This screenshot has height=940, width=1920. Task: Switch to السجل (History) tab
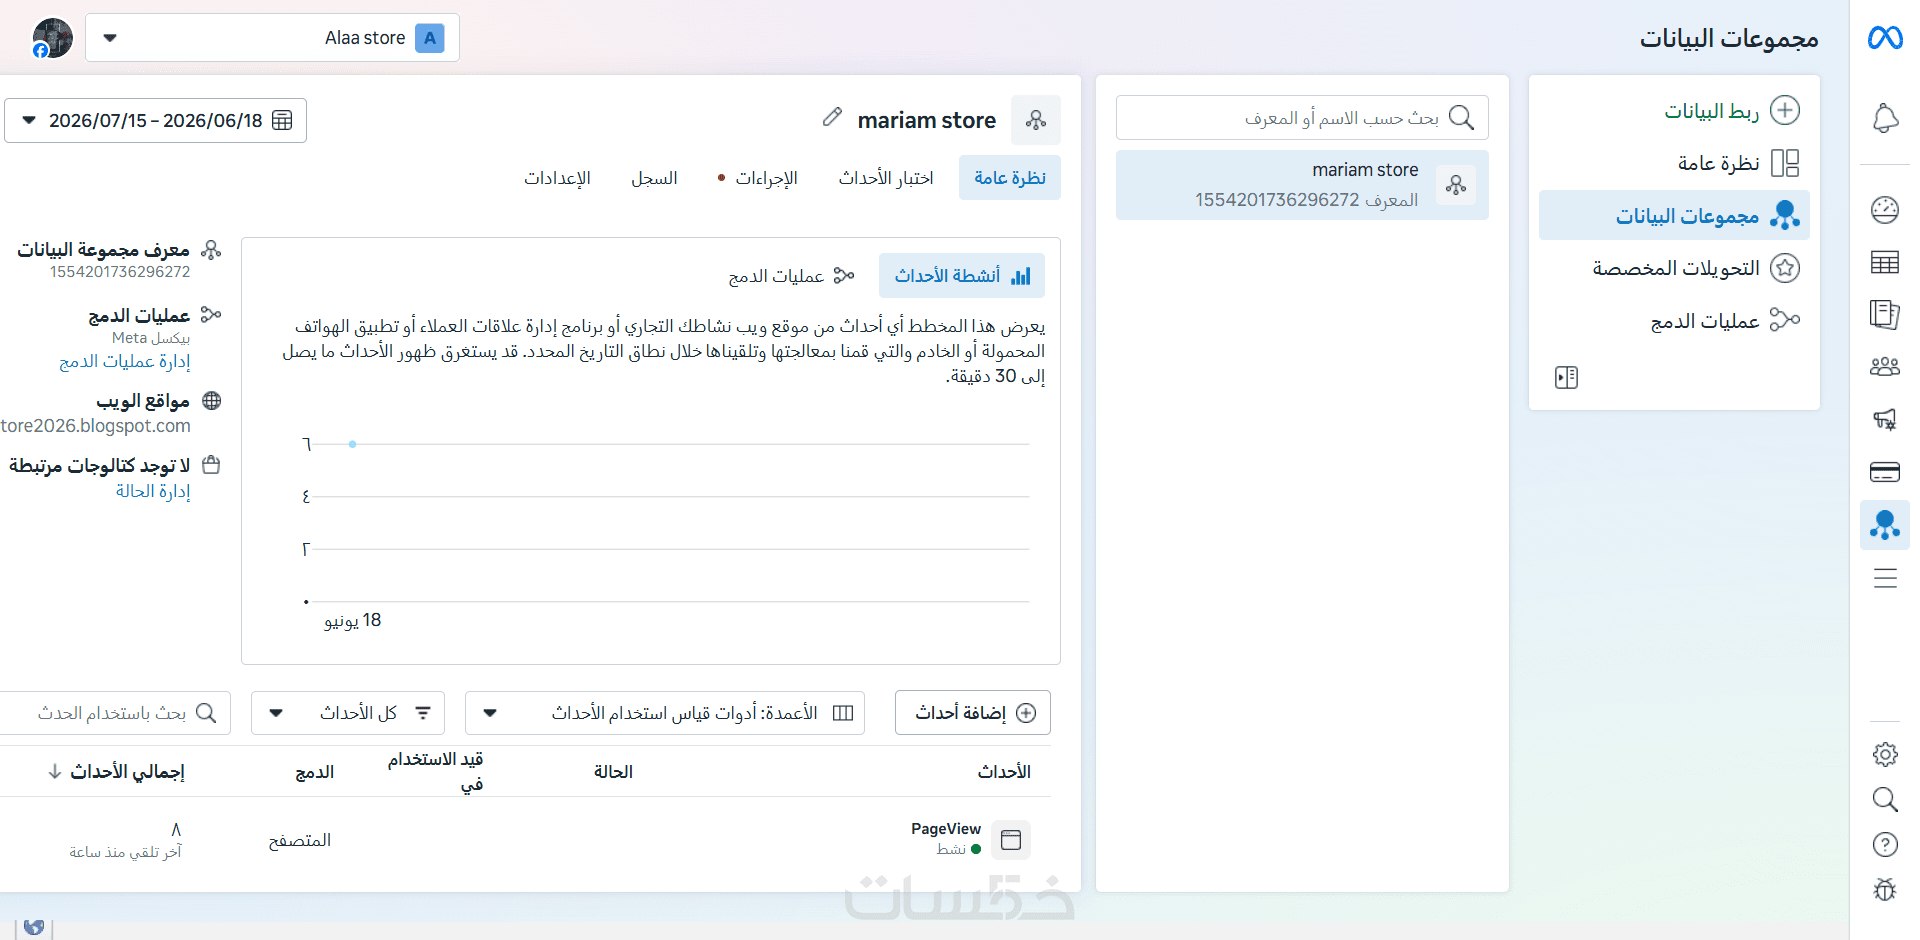tap(654, 178)
